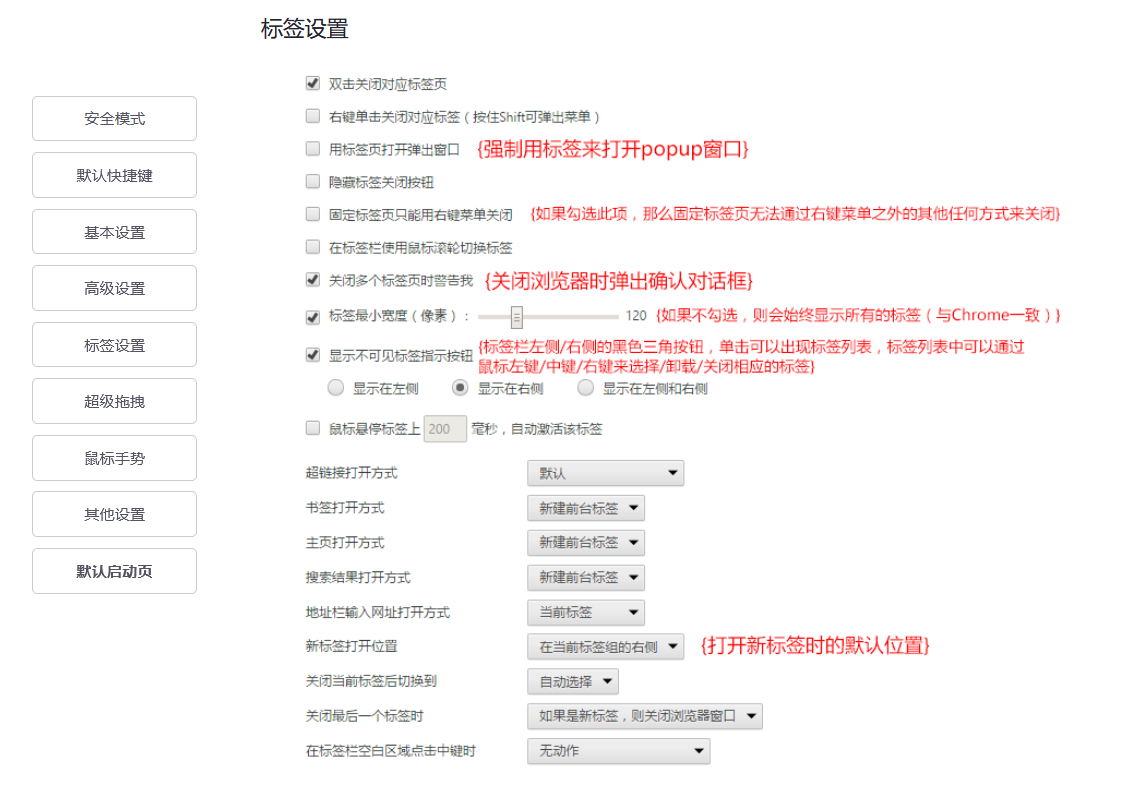Select 显示在左侧 radio button
The image size is (1129, 790).
336,388
